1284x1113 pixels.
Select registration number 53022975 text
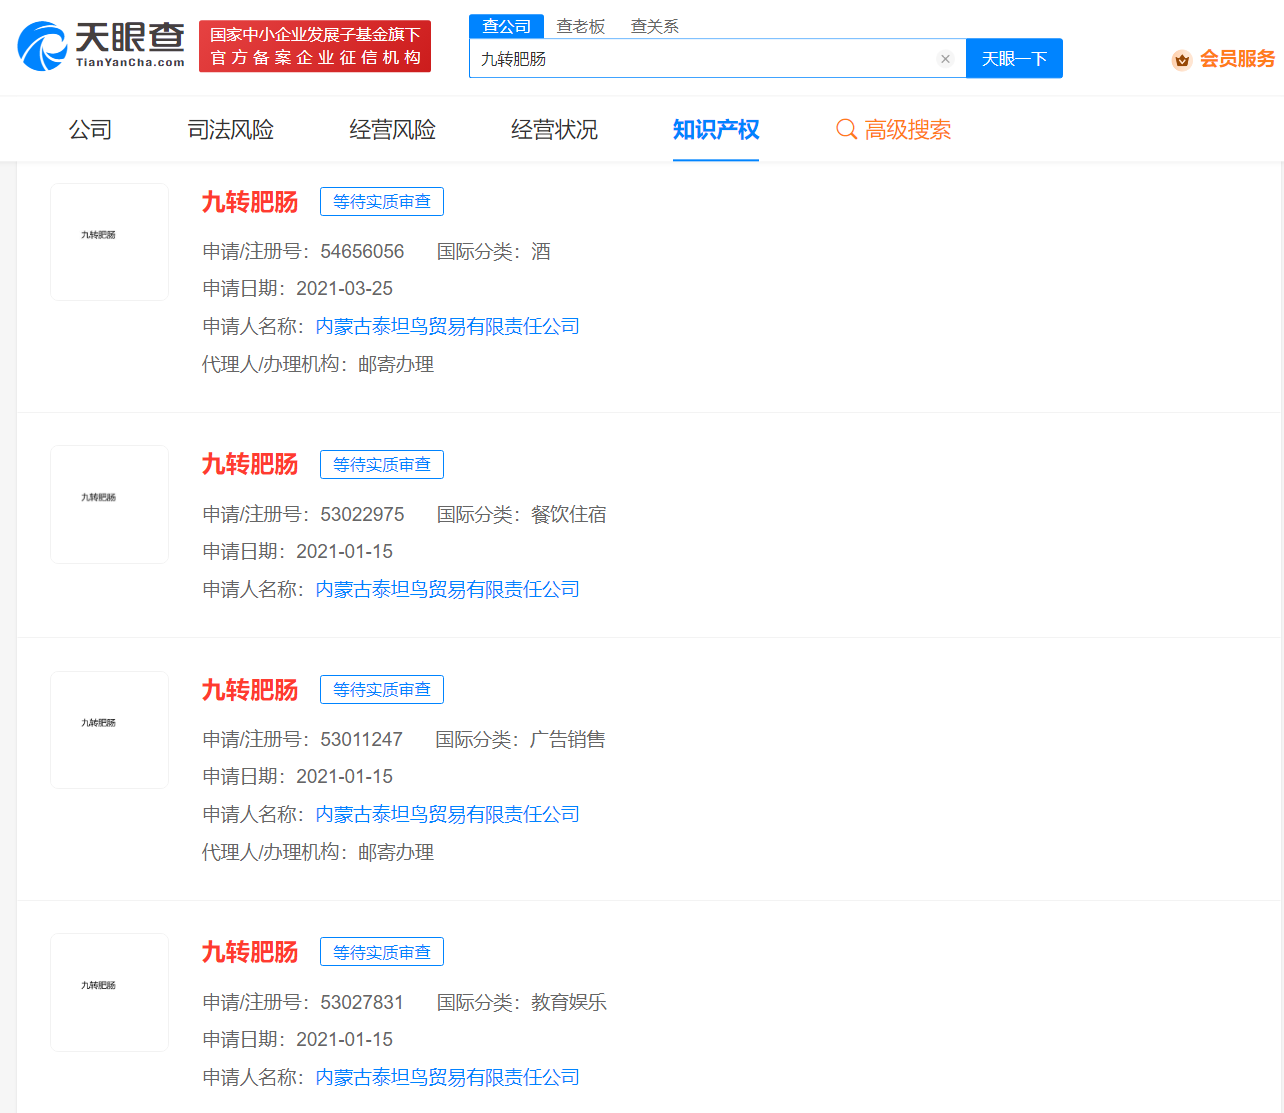[x=362, y=515]
